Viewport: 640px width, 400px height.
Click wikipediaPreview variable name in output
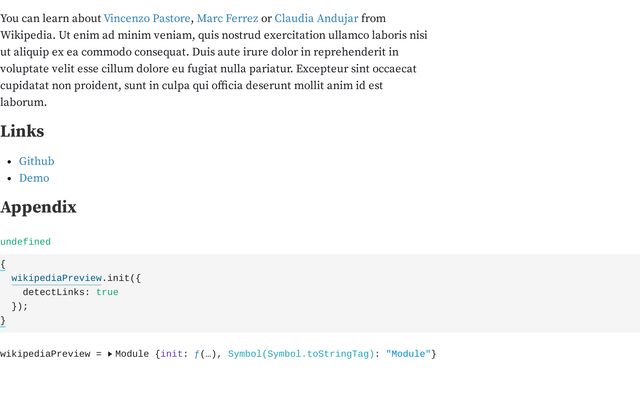45,354
